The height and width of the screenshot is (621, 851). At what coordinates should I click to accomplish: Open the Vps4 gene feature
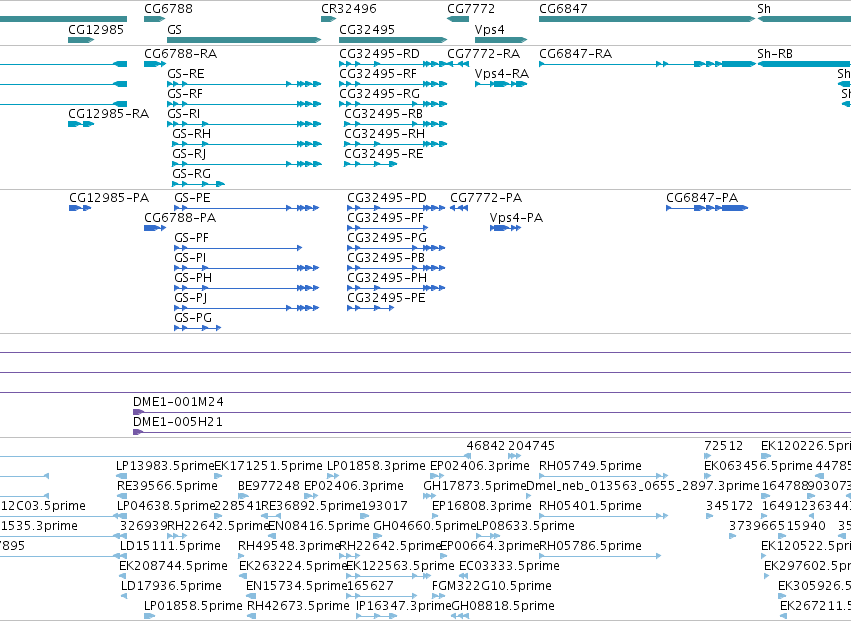pos(500,40)
